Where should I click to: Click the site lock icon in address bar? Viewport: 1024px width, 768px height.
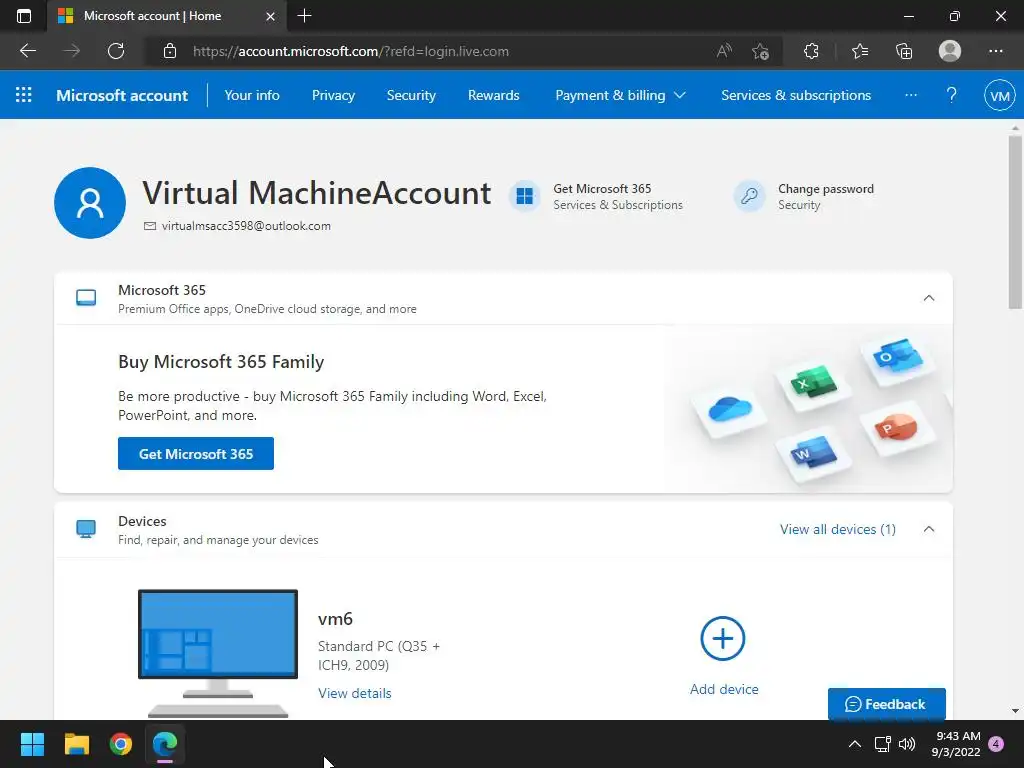[x=170, y=51]
